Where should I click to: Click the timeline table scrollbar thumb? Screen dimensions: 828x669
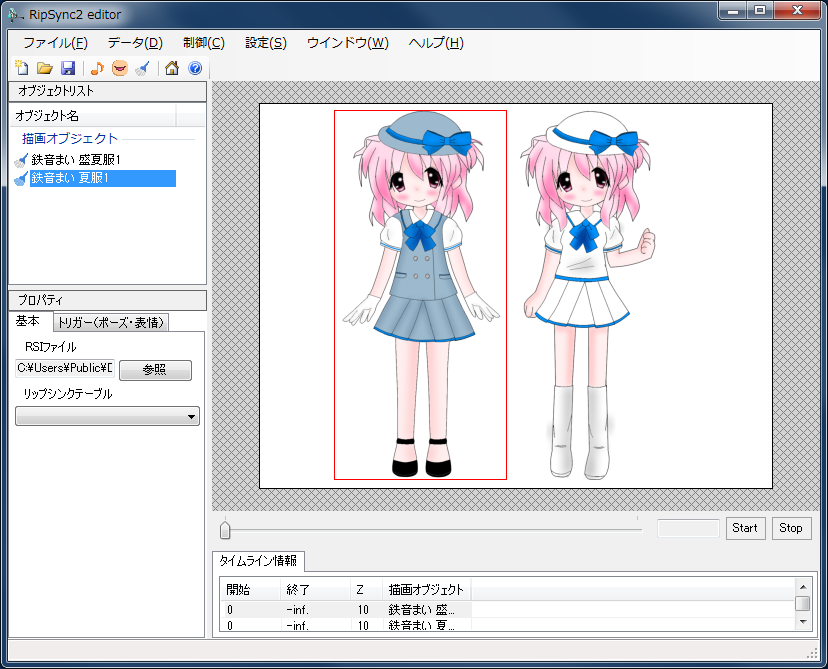point(803,603)
